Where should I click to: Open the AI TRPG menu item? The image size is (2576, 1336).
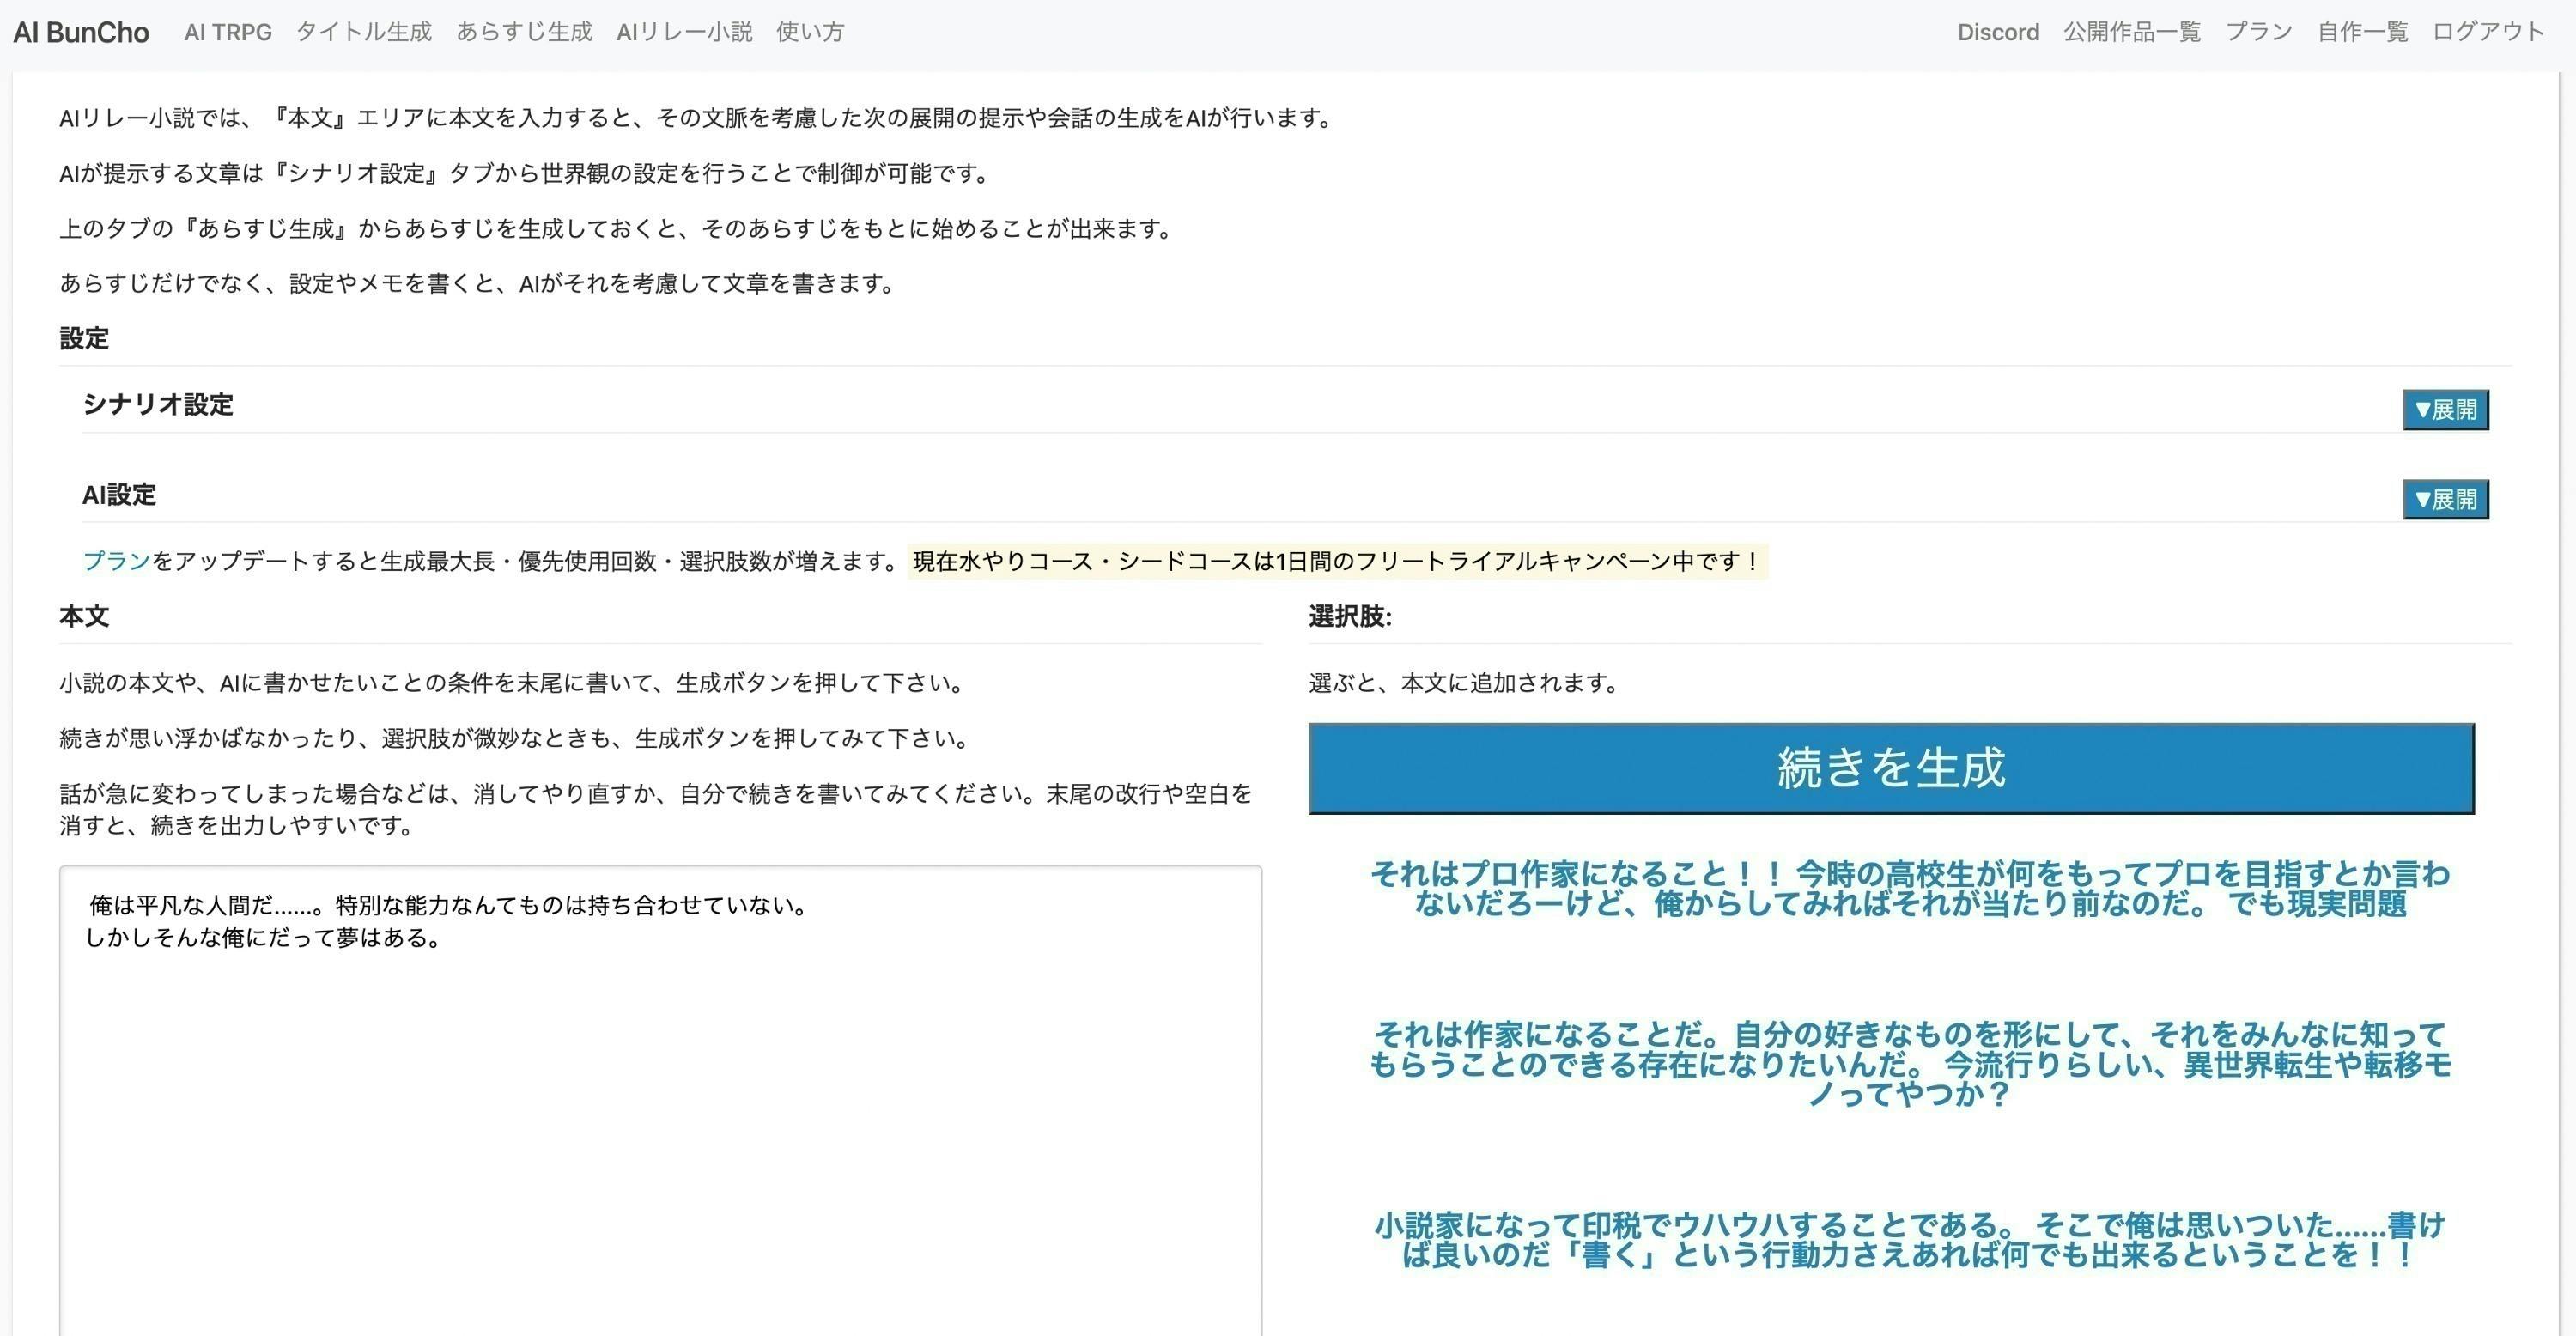pyautogui.click(x=228, y=32)
